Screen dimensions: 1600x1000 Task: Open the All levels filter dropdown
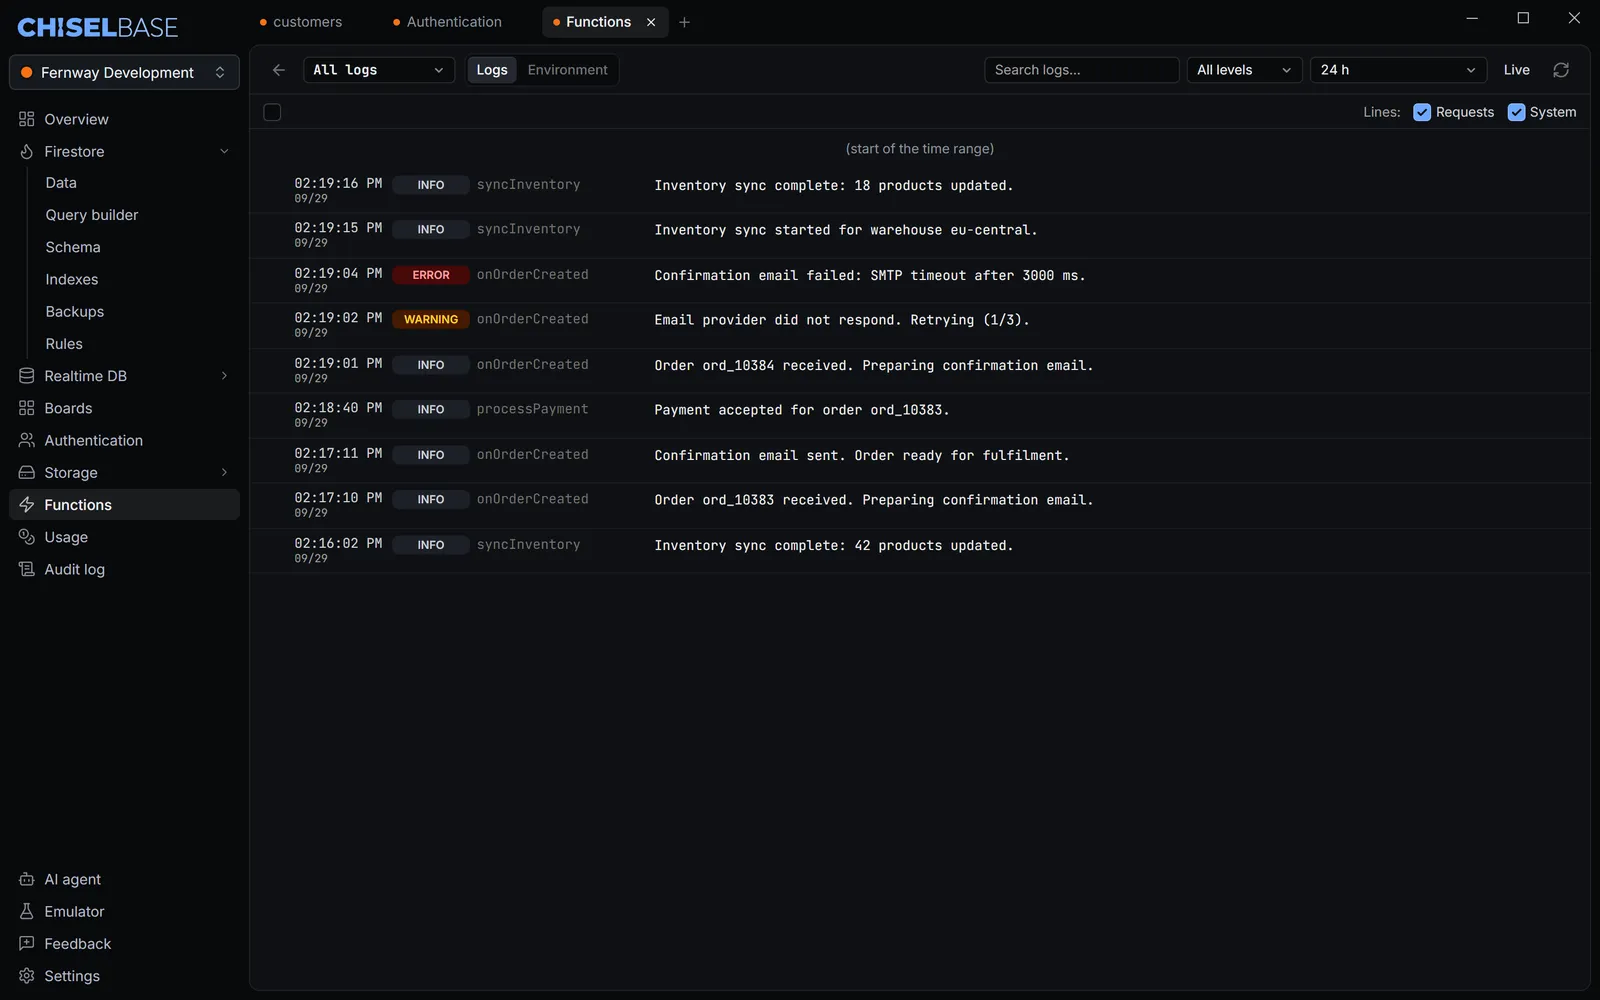(1244, 70)
